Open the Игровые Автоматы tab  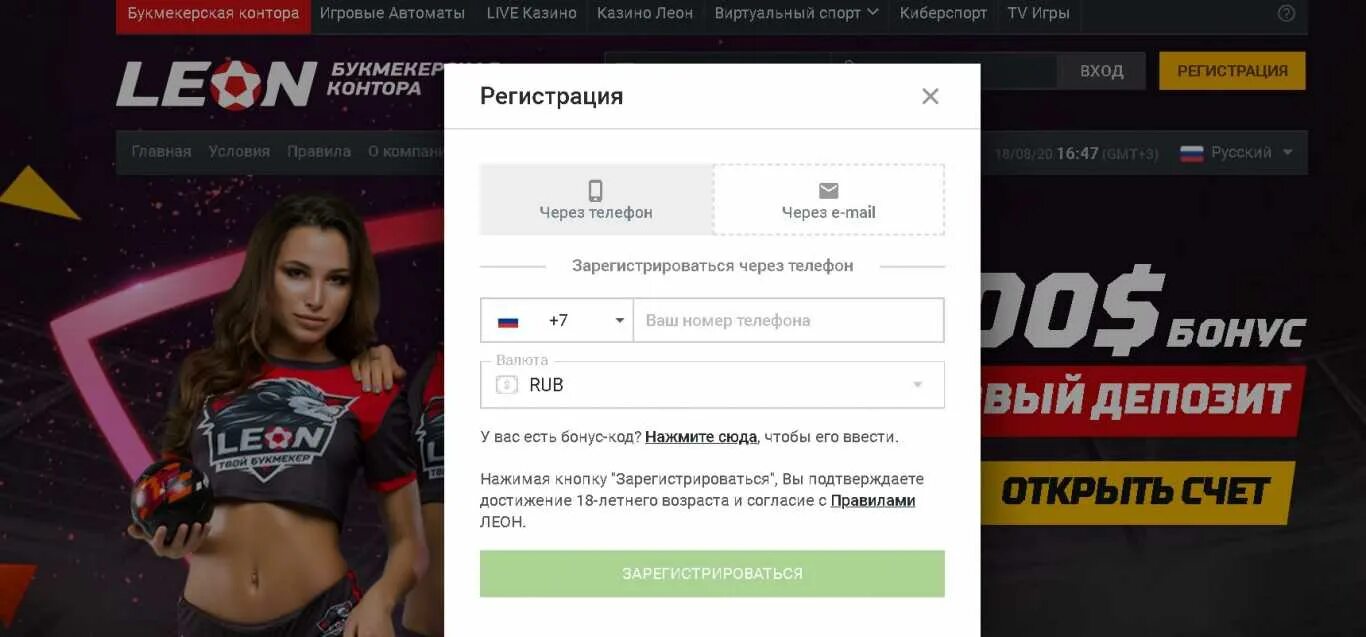[392, 13]
